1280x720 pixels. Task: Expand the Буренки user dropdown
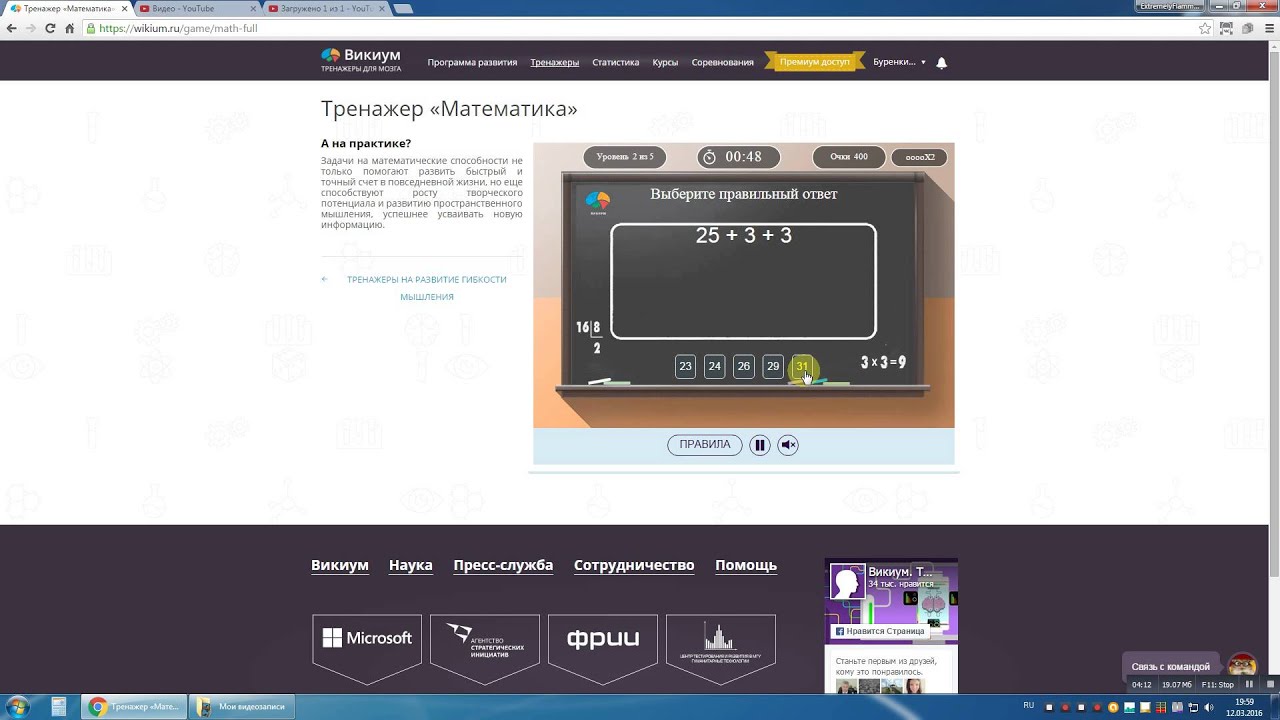tap(899, 62)
